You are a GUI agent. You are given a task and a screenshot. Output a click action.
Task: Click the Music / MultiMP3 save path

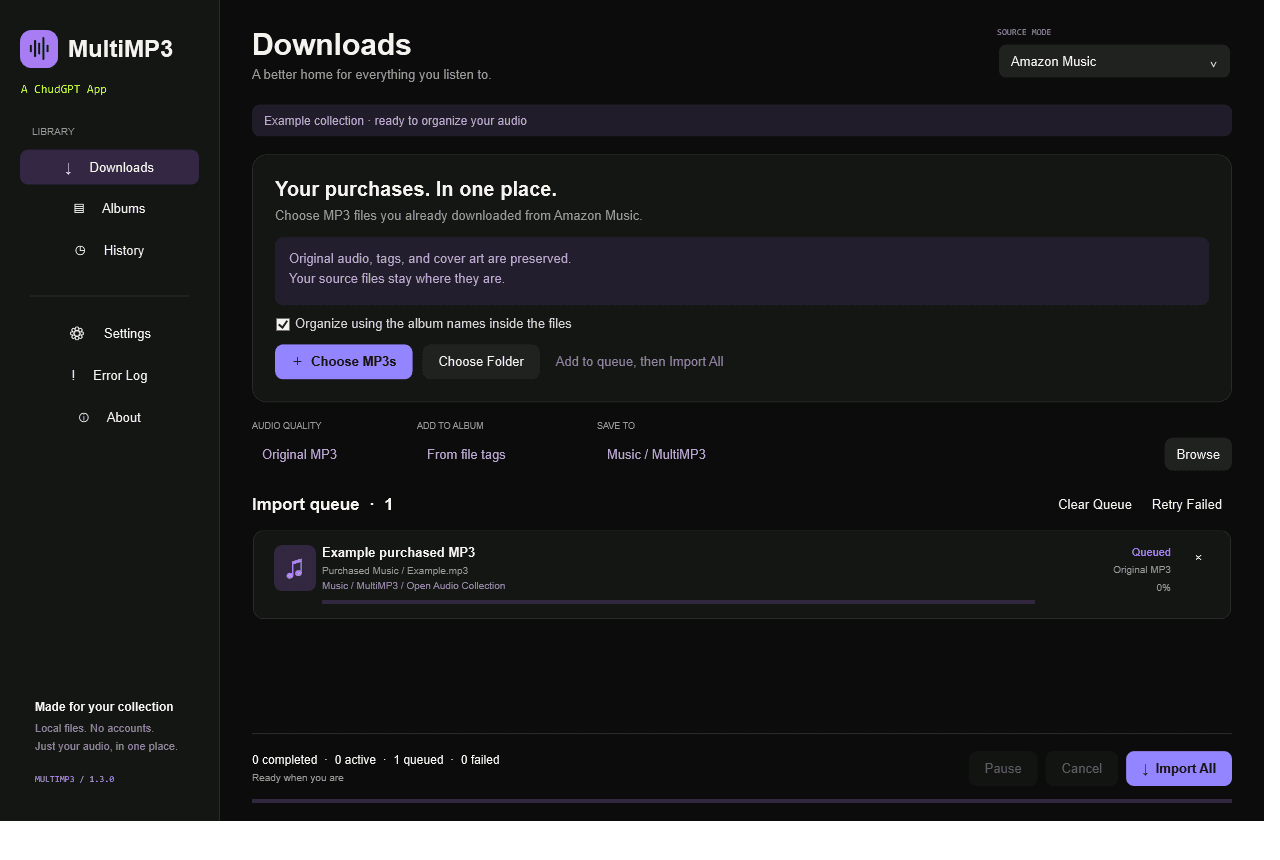click(656, 455)
